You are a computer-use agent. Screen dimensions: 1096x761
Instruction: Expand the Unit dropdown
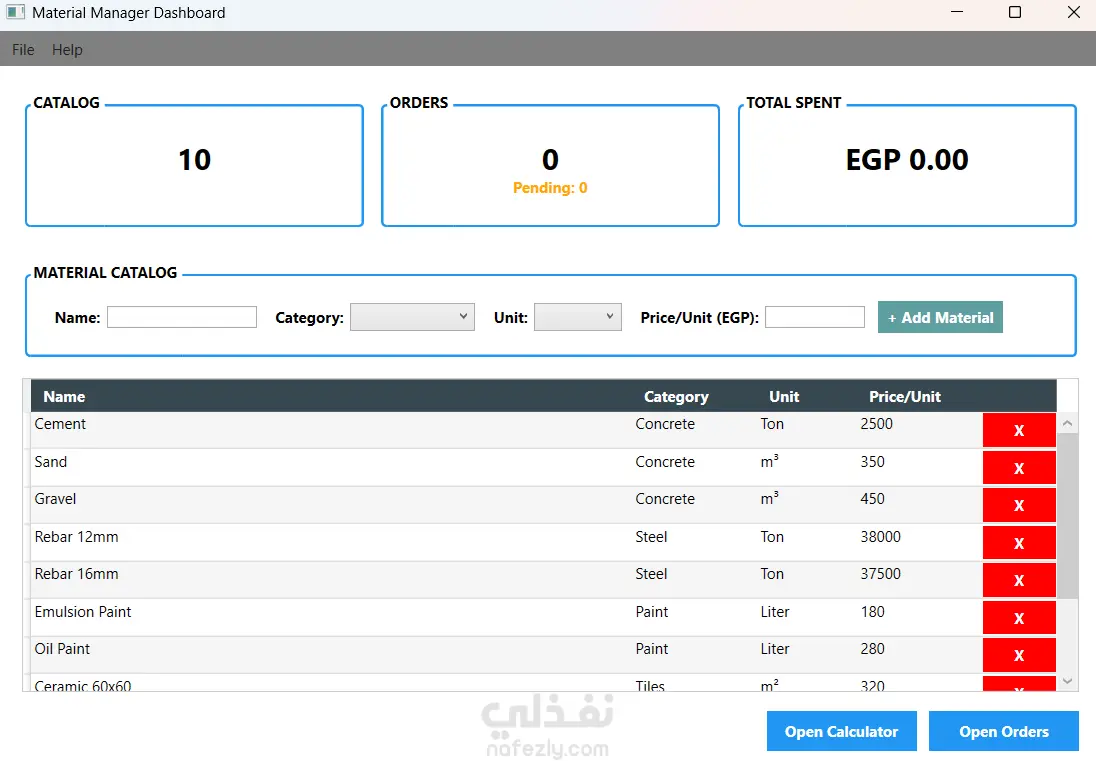pos(577,317)
